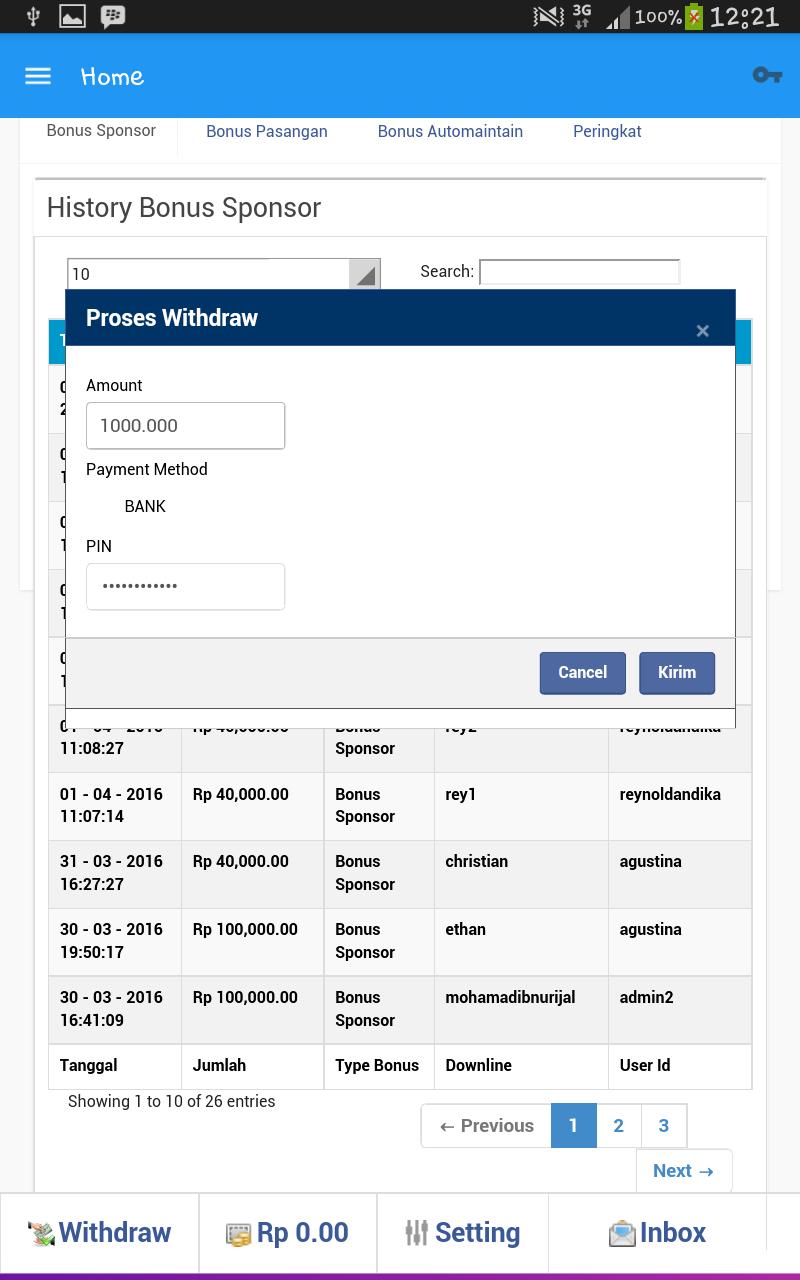The height and width of the screenshot is (1280, 800).
Task: Switch to Bonus Automaintain tab
Action: tap(450, 132)
